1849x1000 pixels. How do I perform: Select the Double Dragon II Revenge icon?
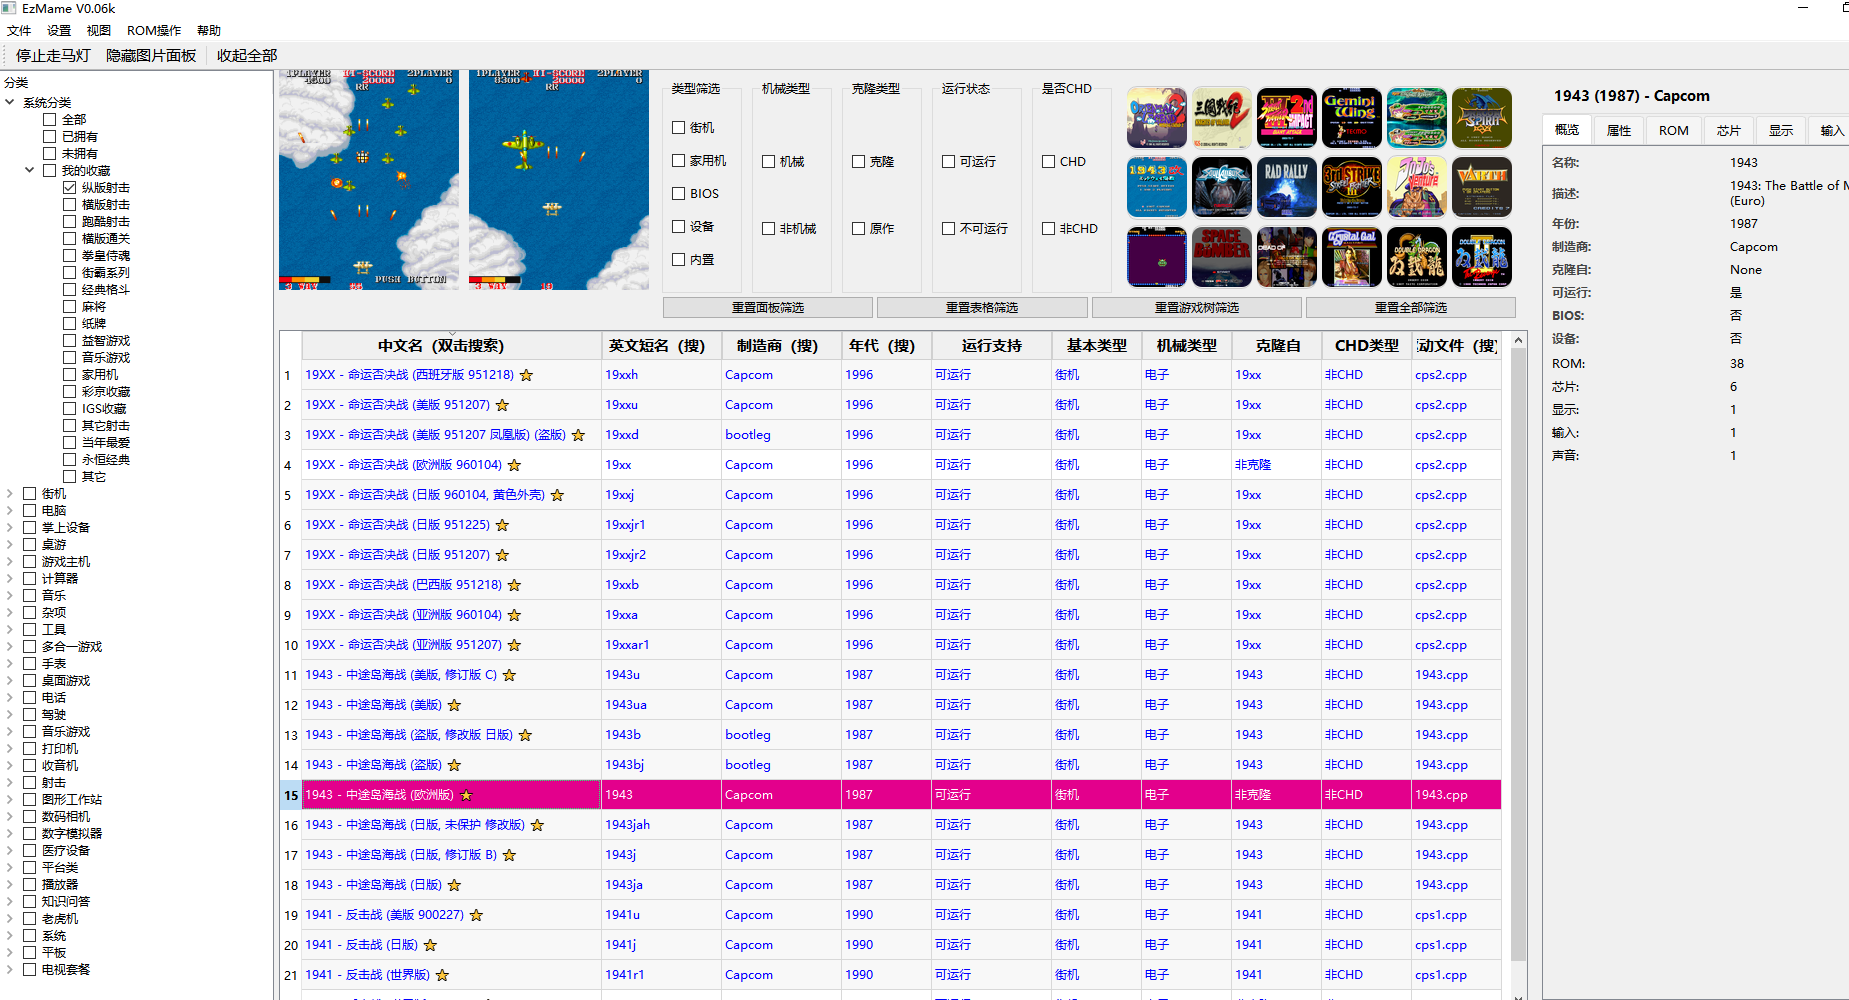1482,257
